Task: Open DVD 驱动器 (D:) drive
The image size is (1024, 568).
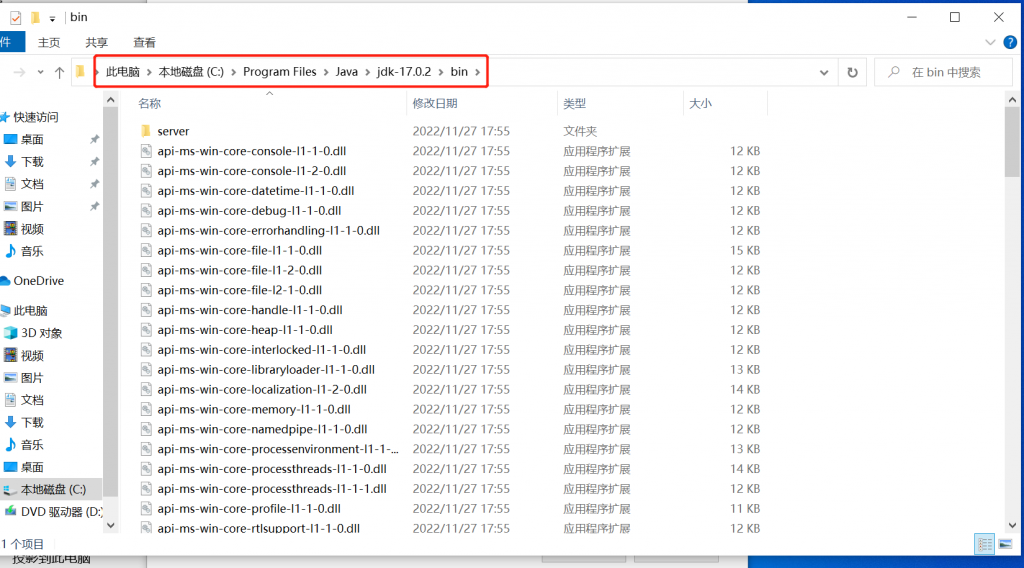Action: click(x=54, y=511)
